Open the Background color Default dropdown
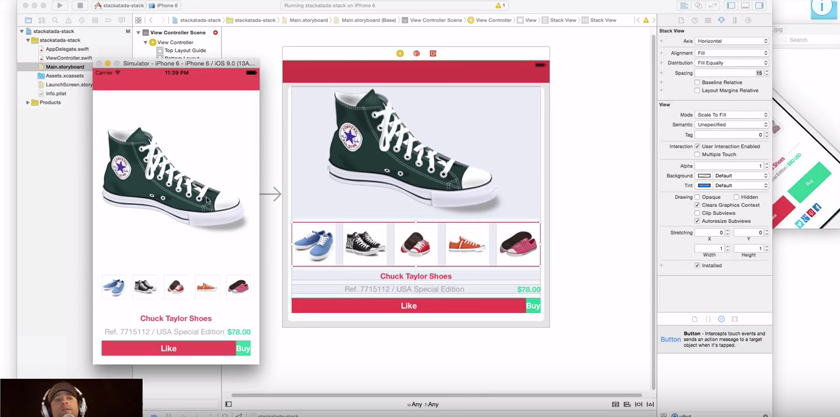 coord(741,176)
